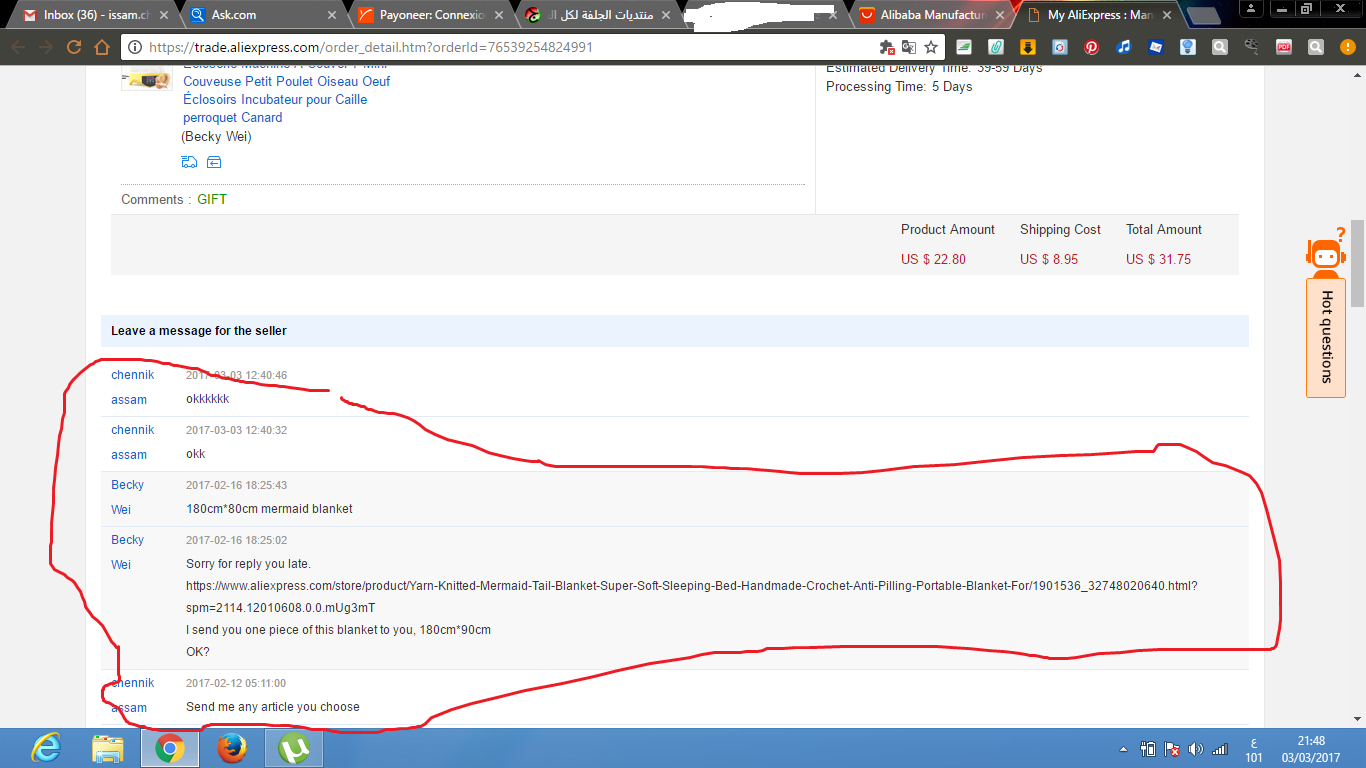
Task: Click the box icon beside the truck icon
Action: click(x=214, y=162)
